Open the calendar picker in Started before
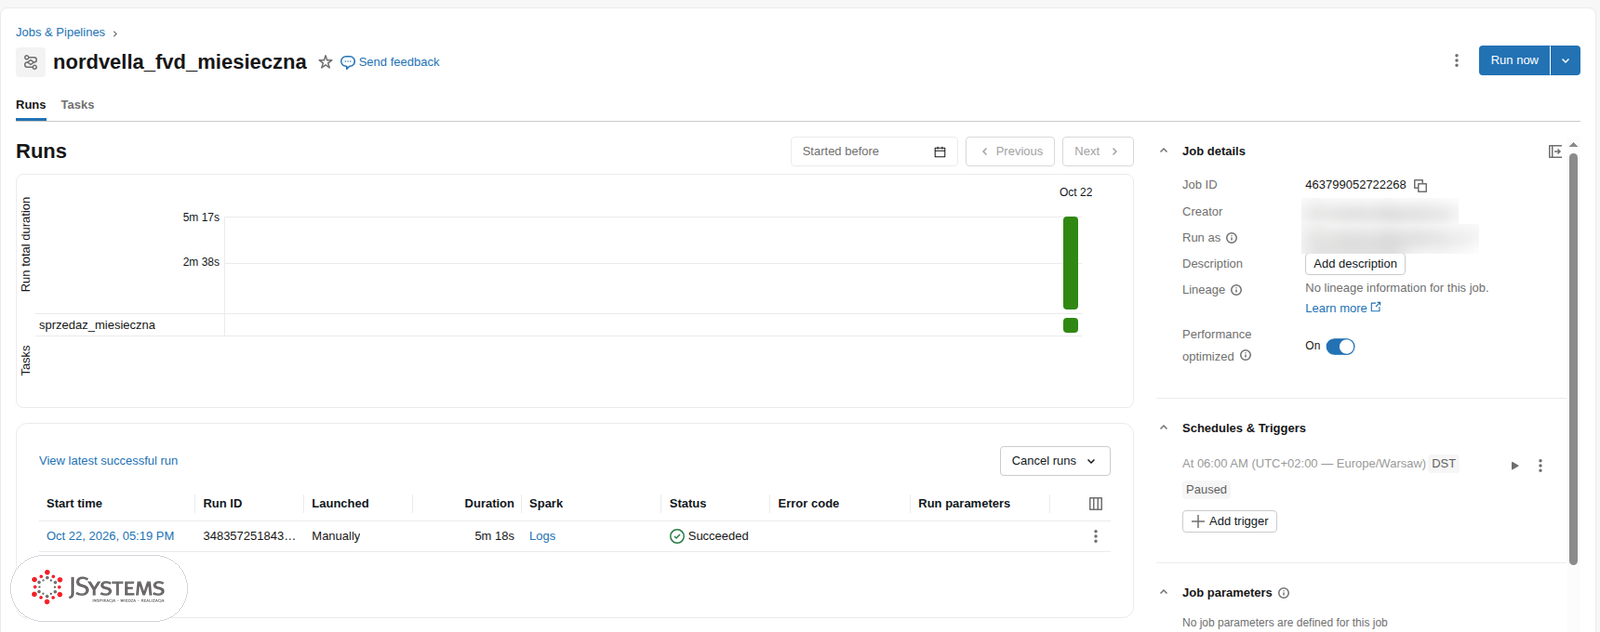 [x=940, y=152]
